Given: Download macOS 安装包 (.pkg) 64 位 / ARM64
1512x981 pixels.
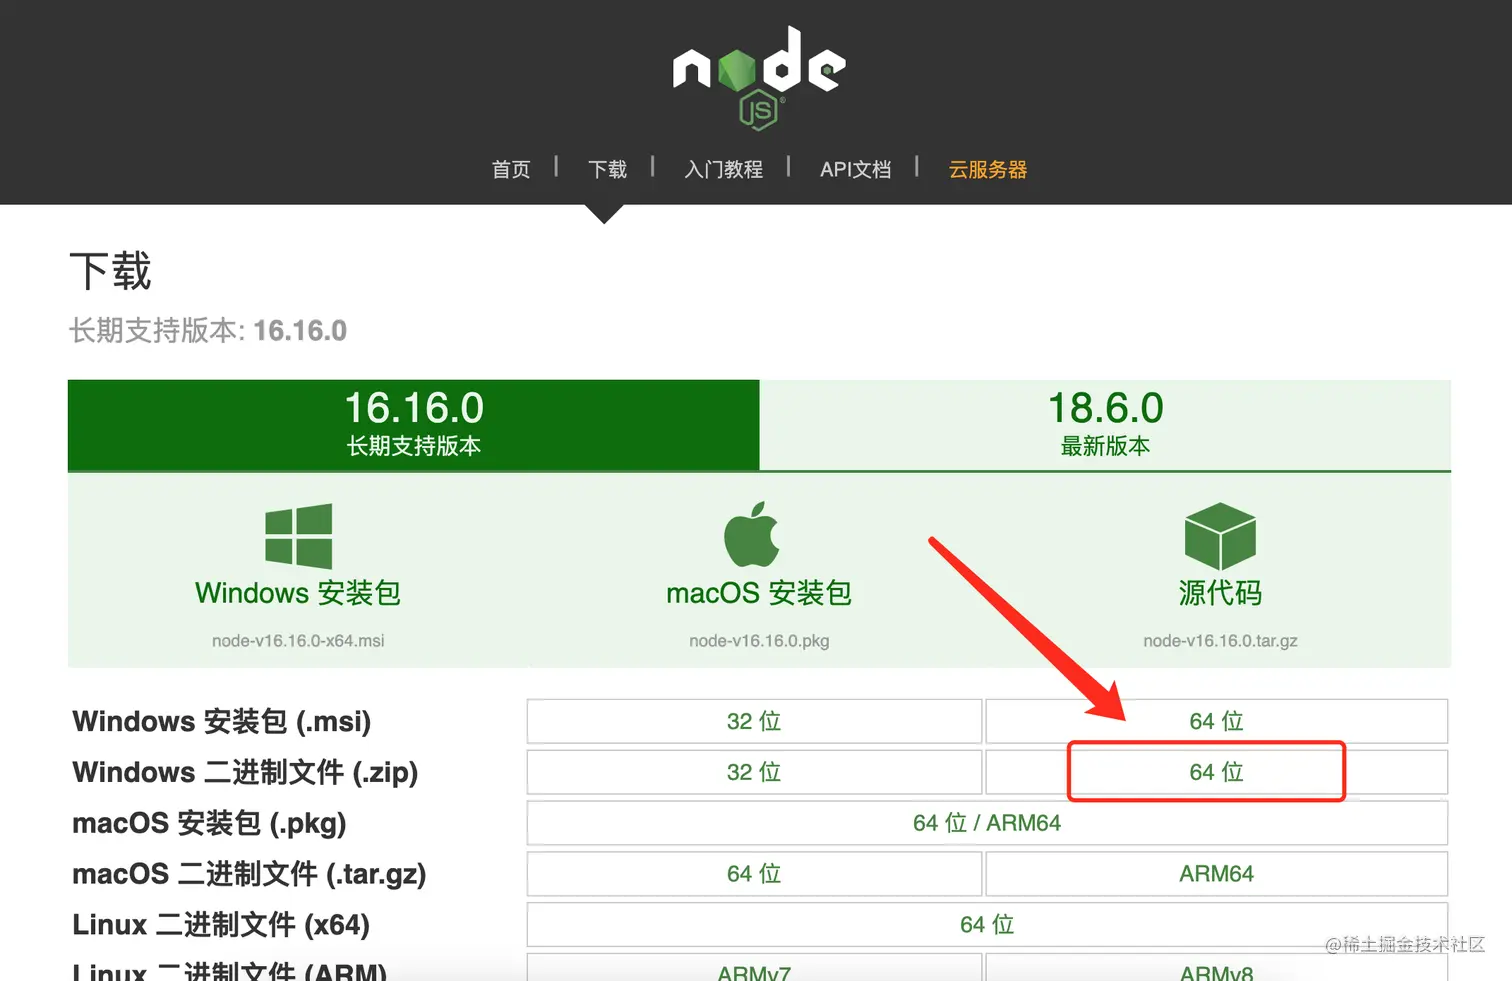Looking at the screenshot, I should (x=987, y=823).
